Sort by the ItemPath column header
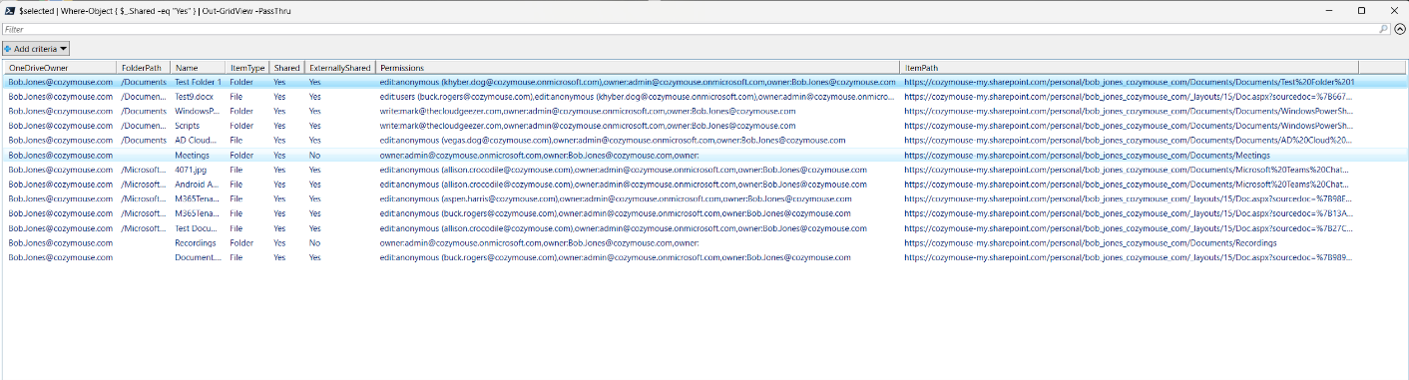1409x380 pixels. [1130, 67]
